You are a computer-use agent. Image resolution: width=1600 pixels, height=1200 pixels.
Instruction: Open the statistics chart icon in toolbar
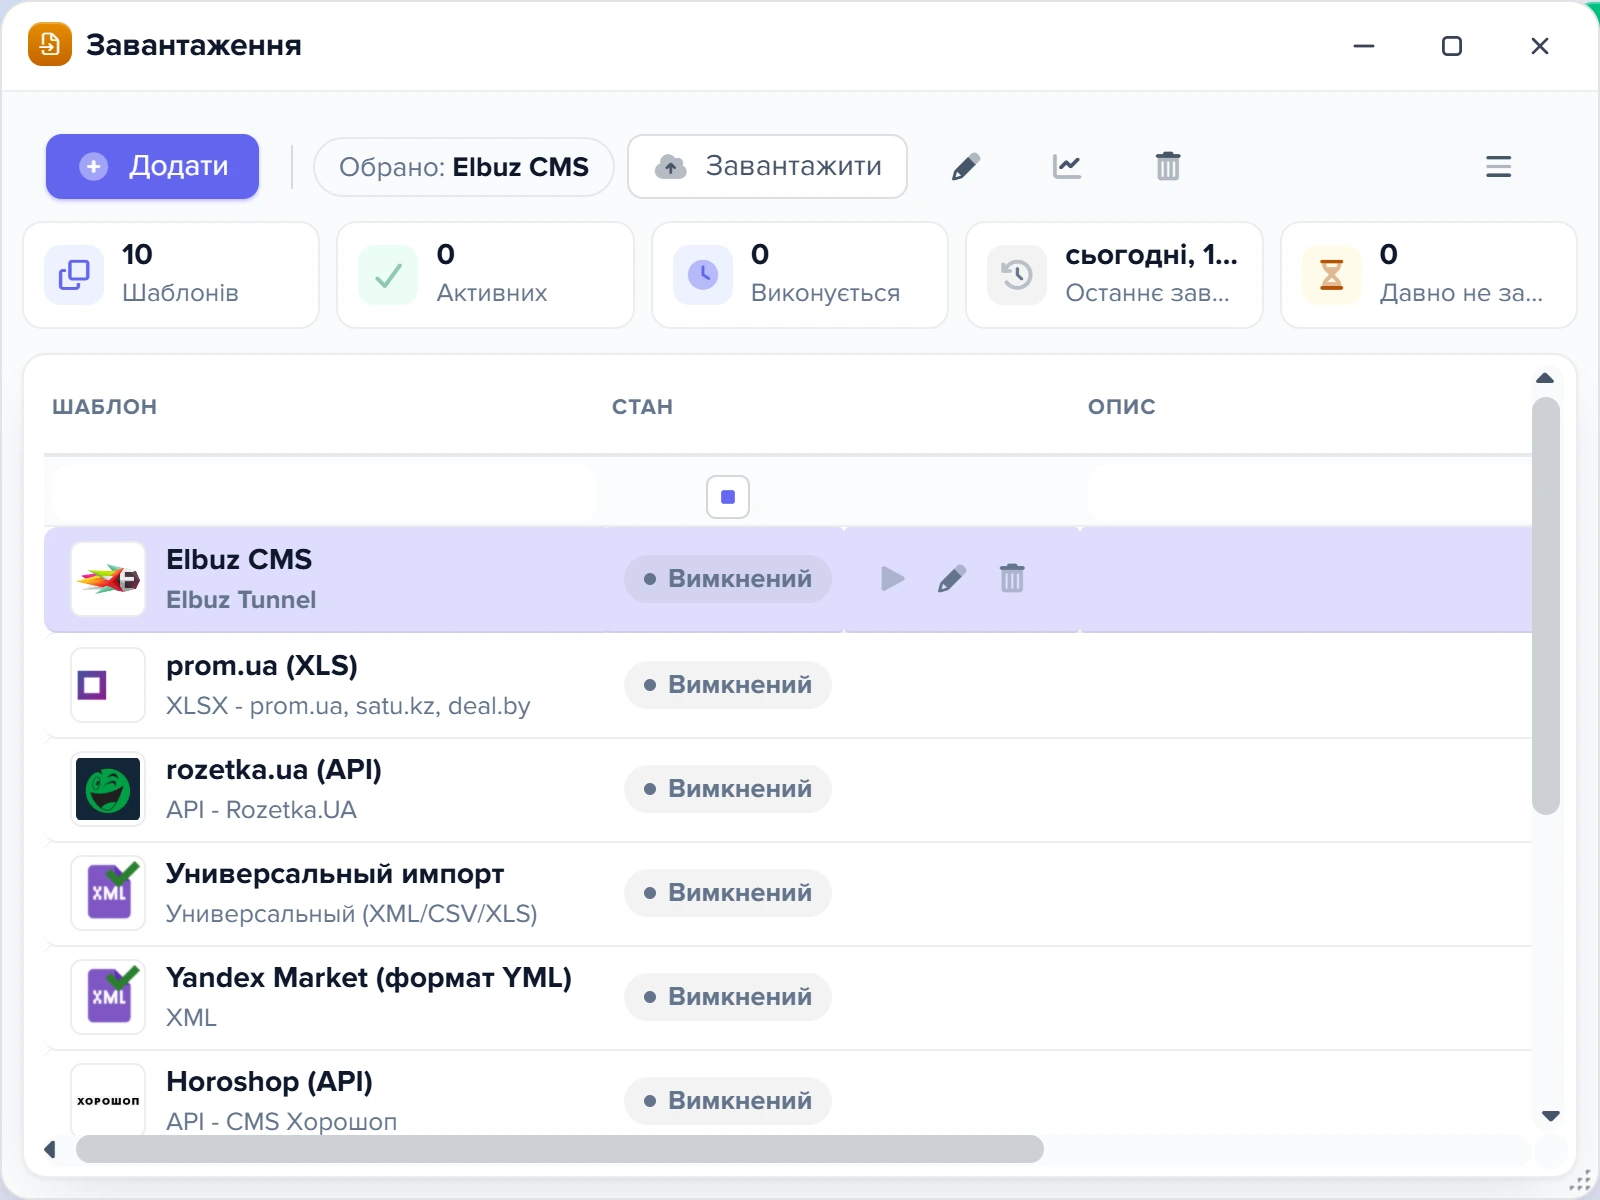[x=1067, y=166]
